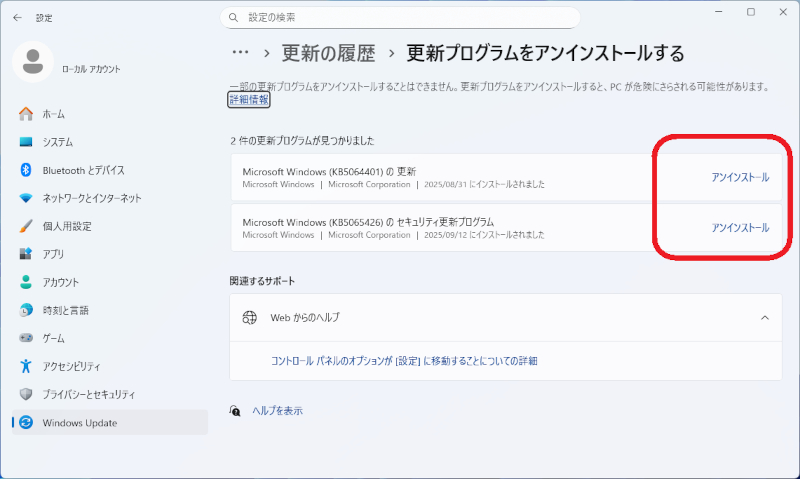Go to 更新の履歴 breadcrumb
Screen dimensions: 800x479
[329, 53]
